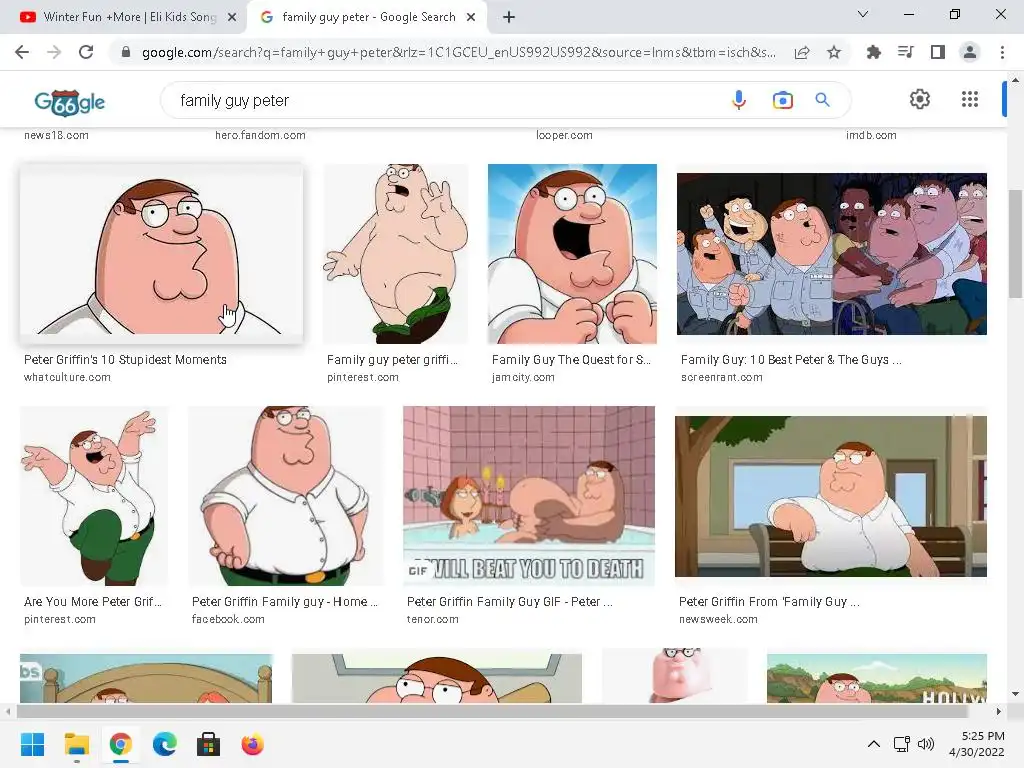The image size is (1024, 768).
Task: Bookmark this page with star icon
Action: 834,52
